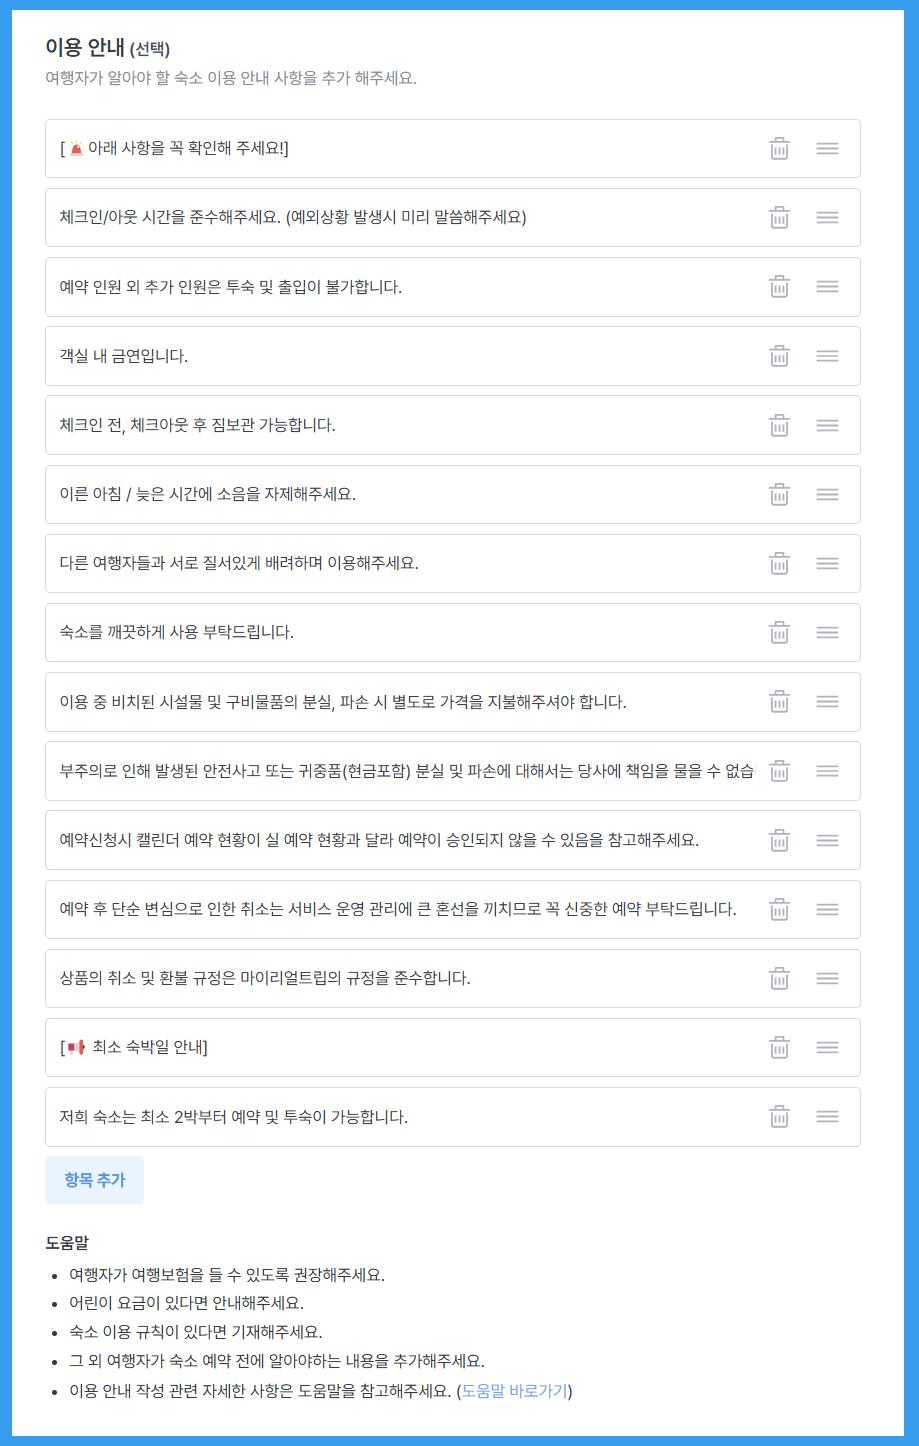Delete the luggage storage guideline

[x=779, y=424]
